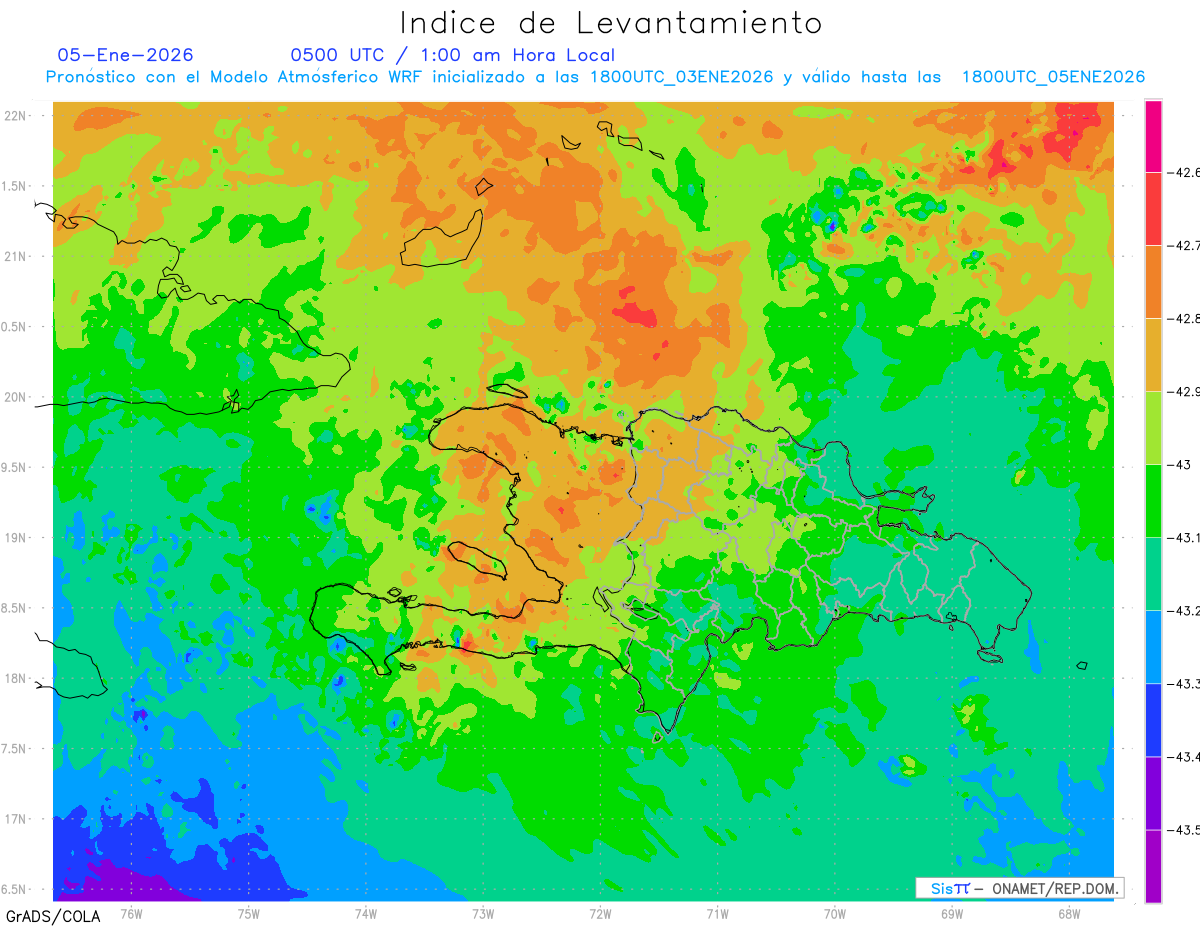This screenshot has height=927, width=1200.
Task: Select the teal-green swatch between -43.1 and -43.2
Action: [1153, 573]
